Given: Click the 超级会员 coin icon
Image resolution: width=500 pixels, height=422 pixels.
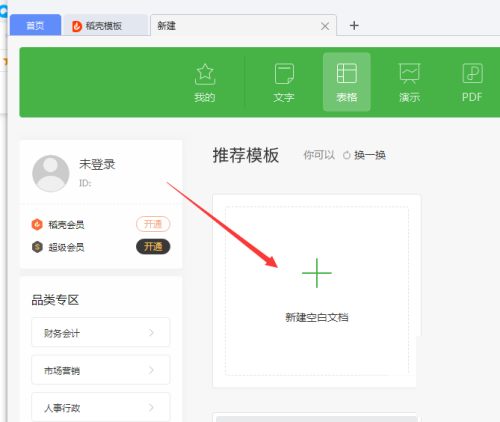Looking at the screenshot, I should point(37,247).
